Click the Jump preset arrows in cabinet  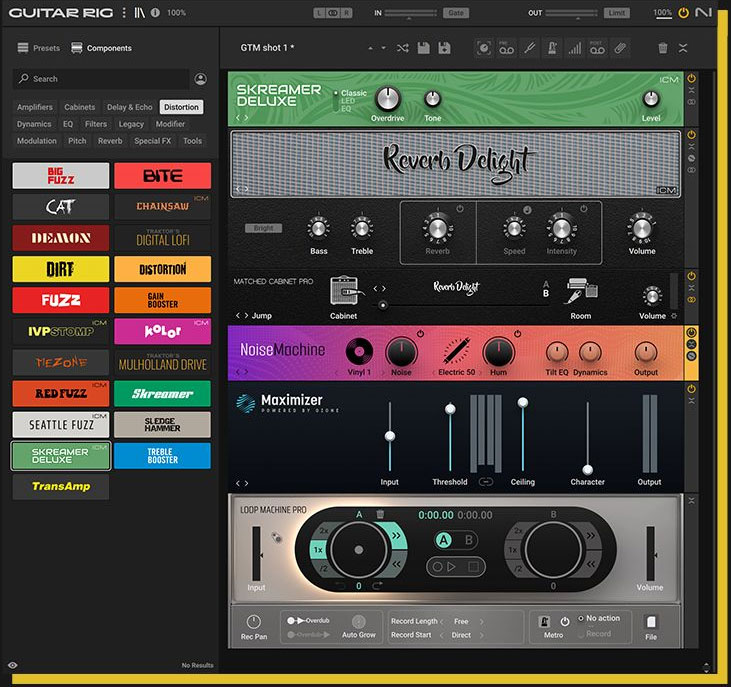click(x=241, y=316)
